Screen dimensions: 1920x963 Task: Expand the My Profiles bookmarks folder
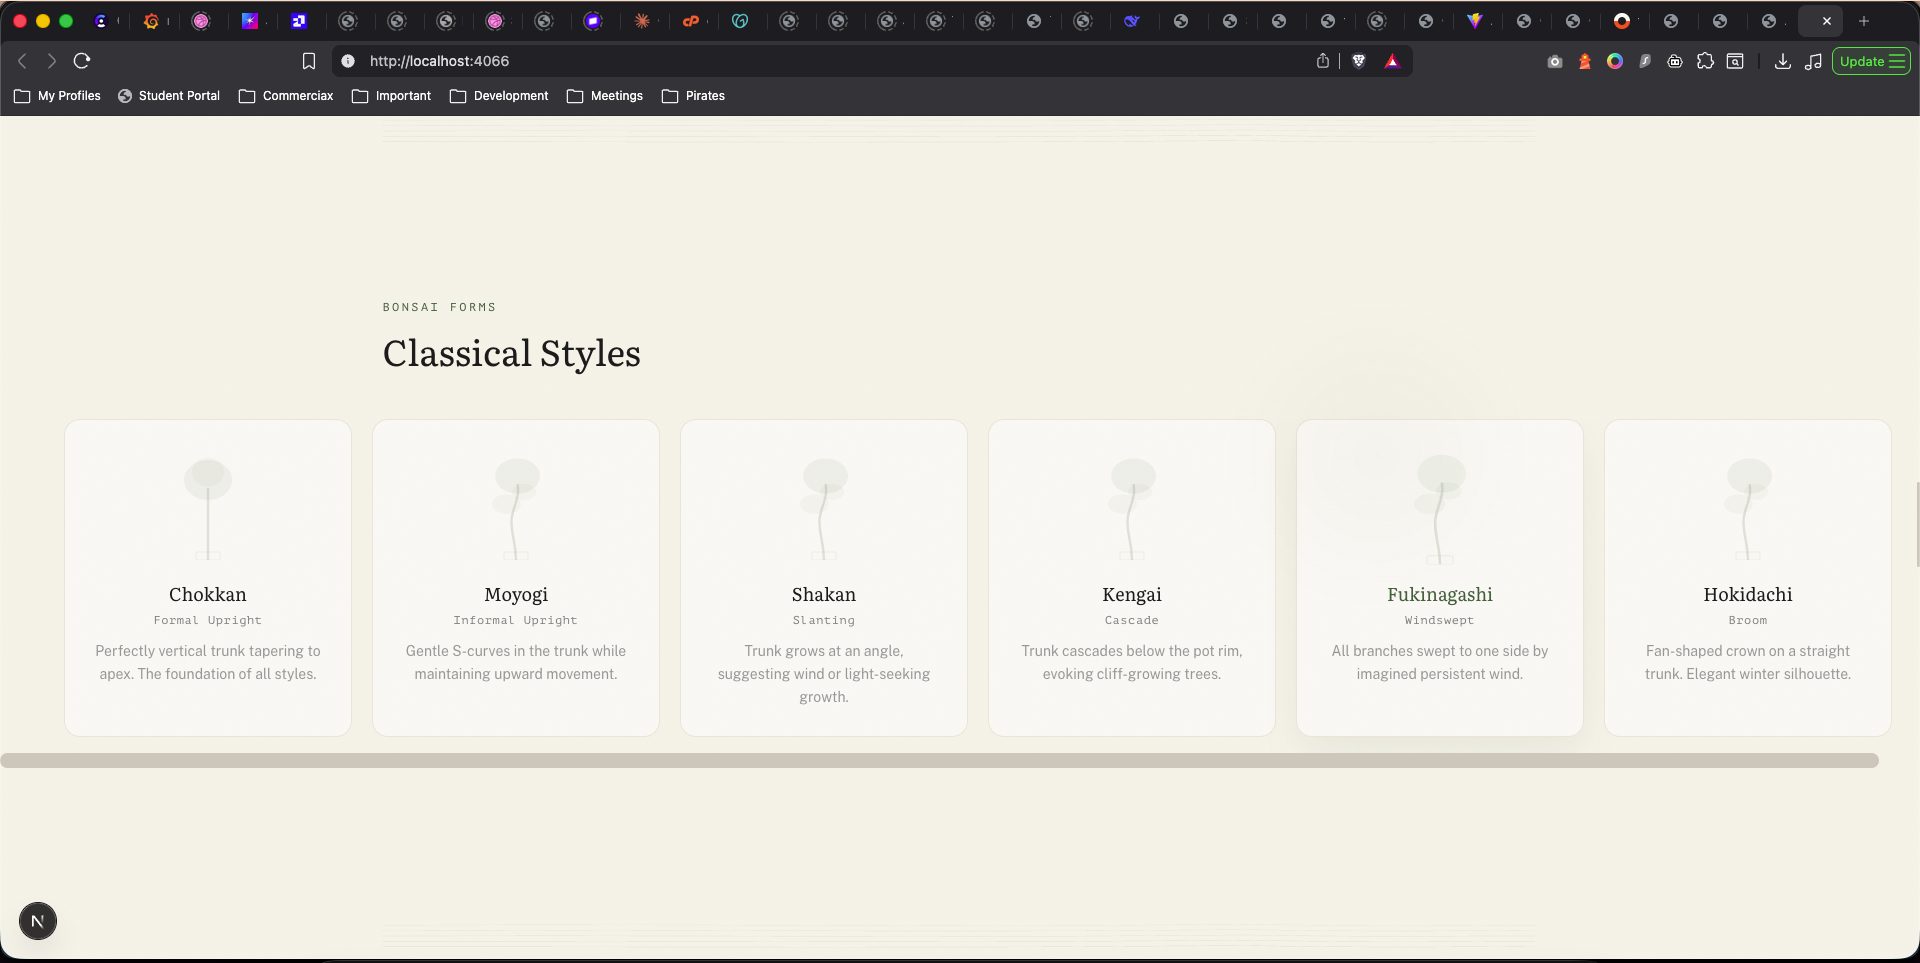[58, 96]
